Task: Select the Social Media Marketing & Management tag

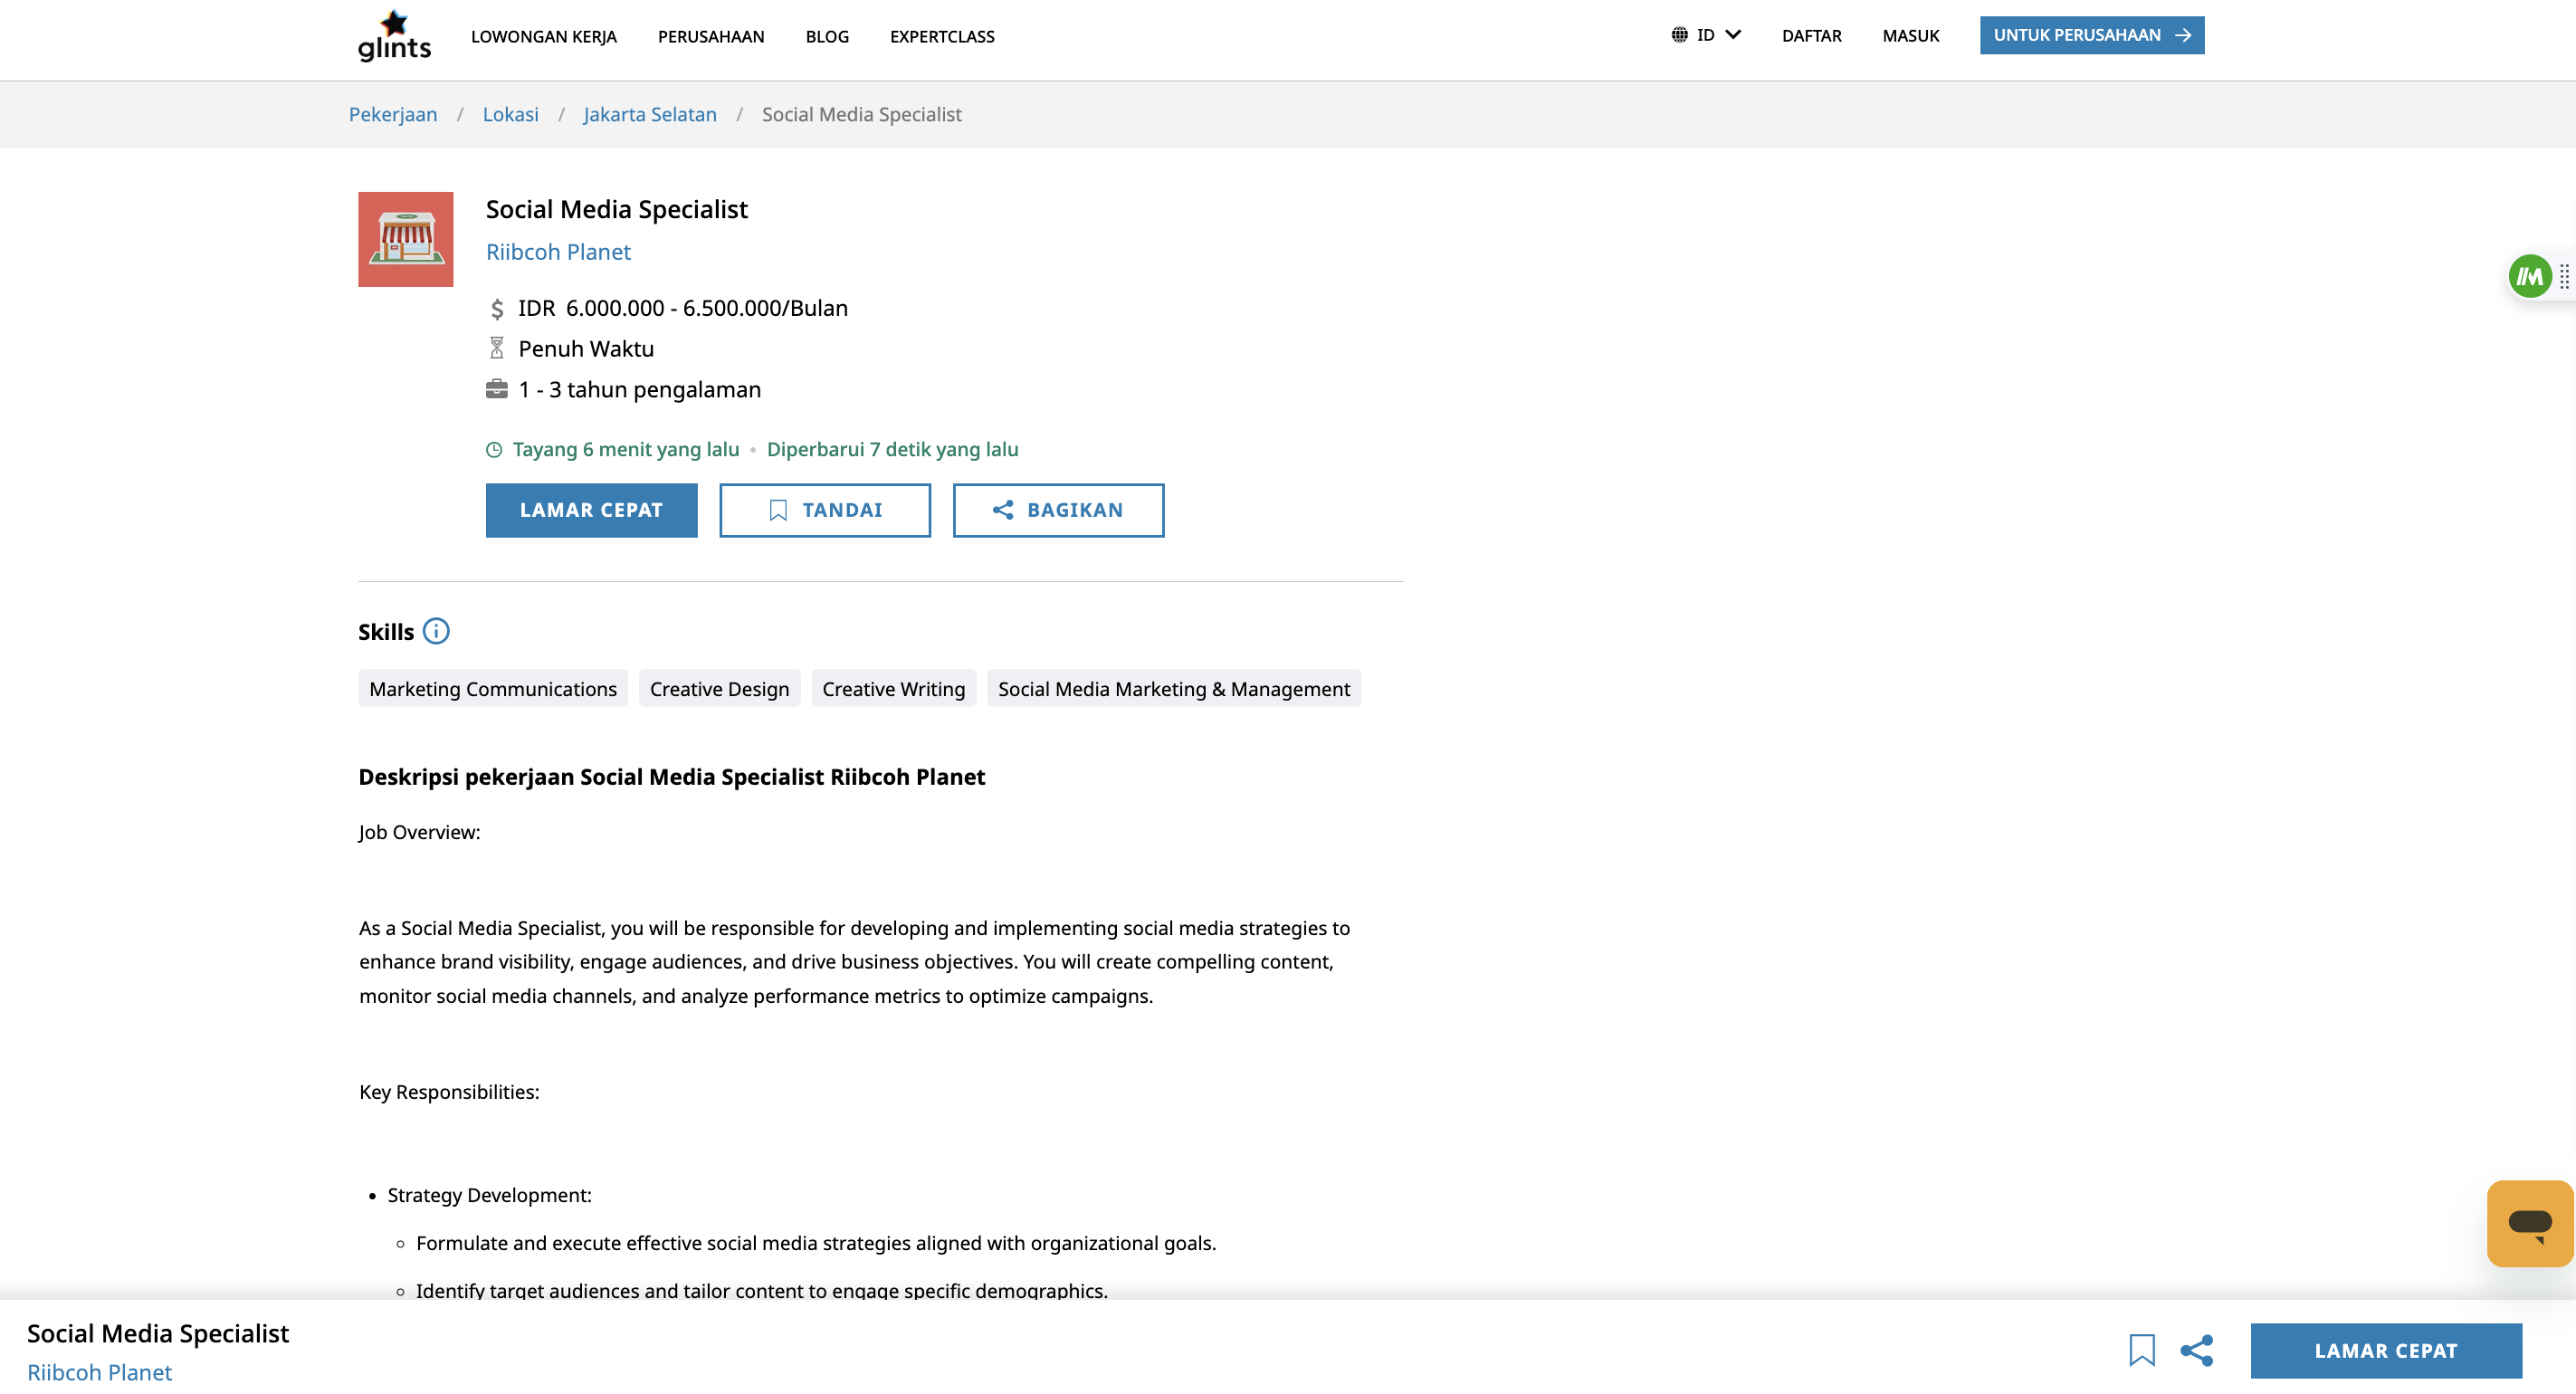Action: [1173, 688]
